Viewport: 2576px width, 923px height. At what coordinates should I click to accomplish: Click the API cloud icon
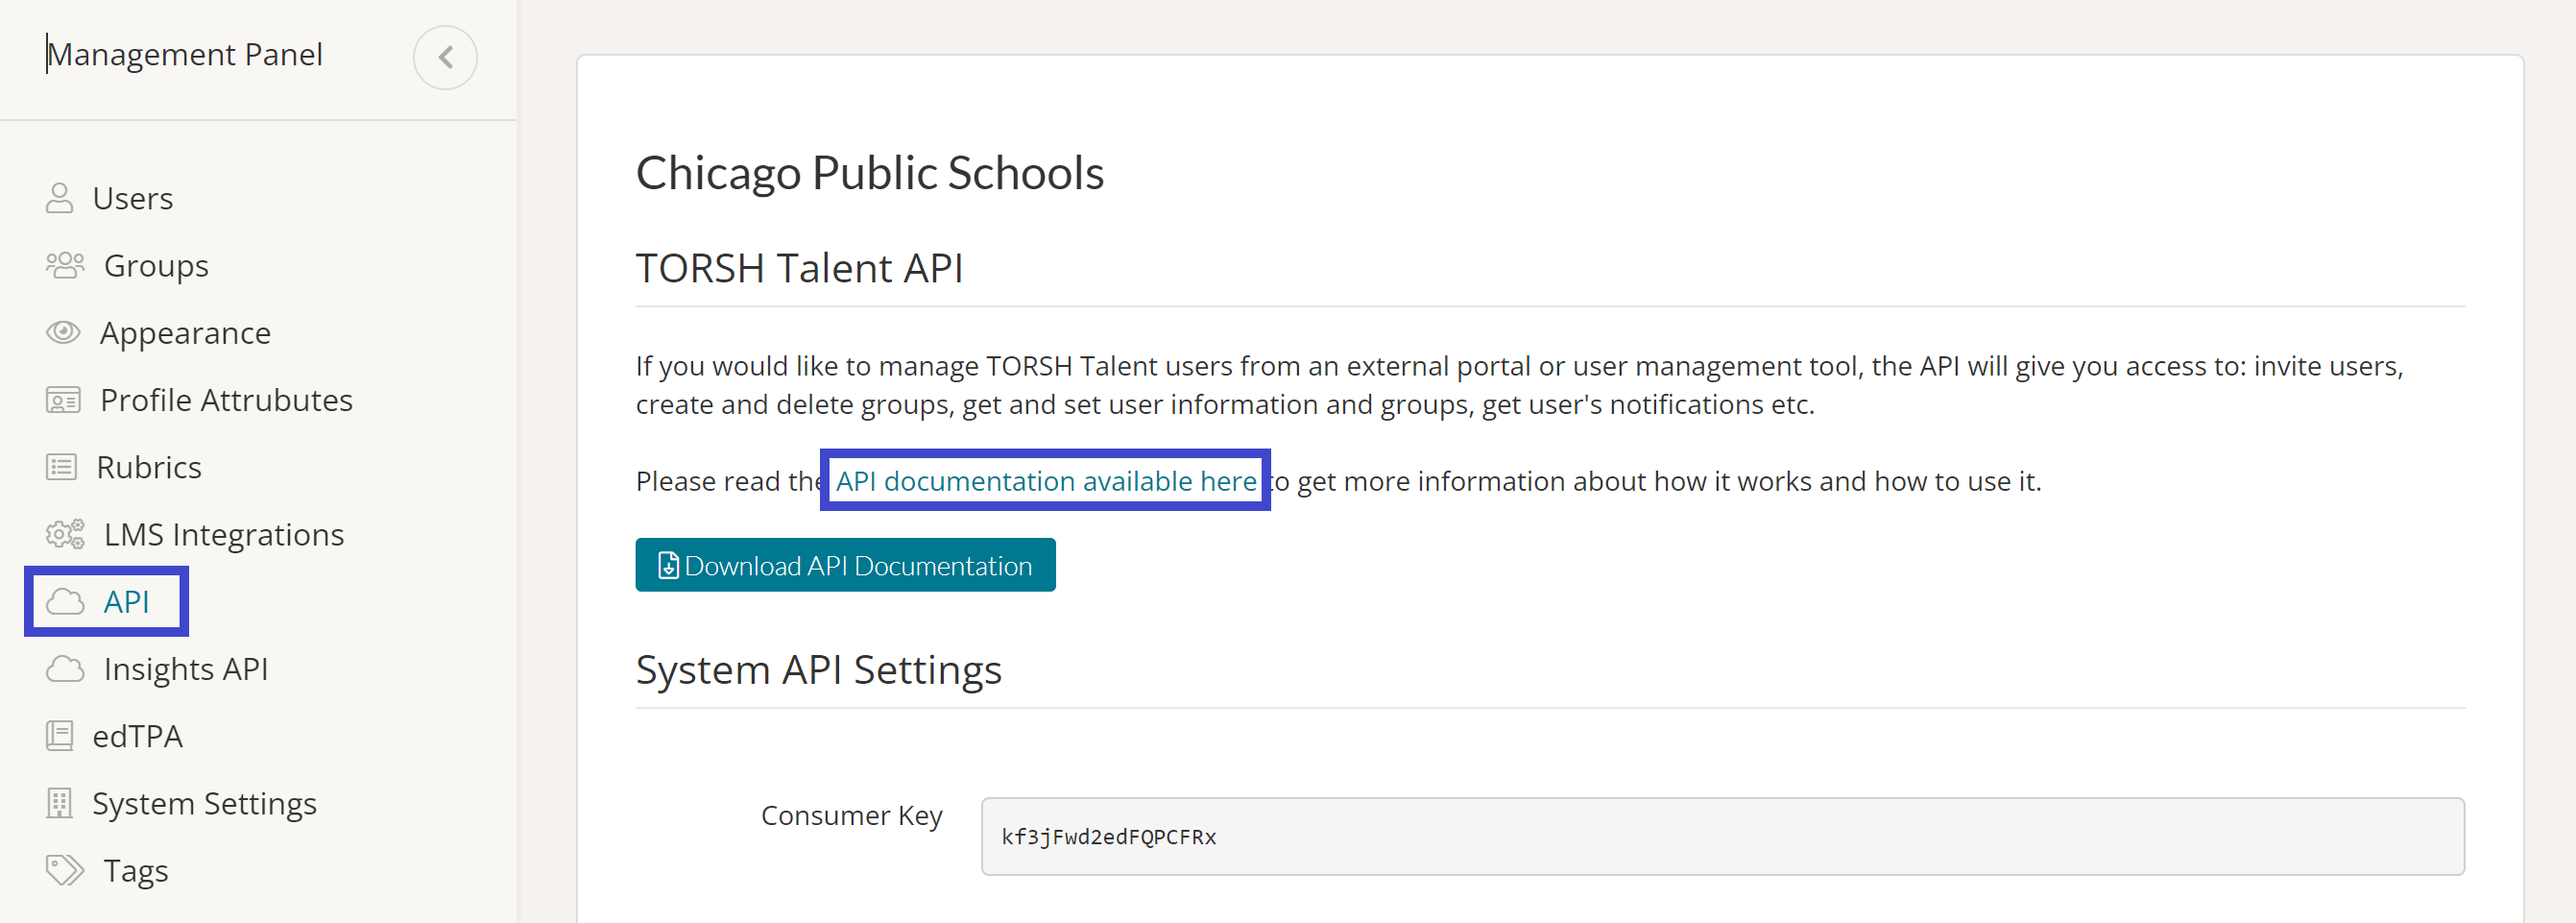pos(65,601)
